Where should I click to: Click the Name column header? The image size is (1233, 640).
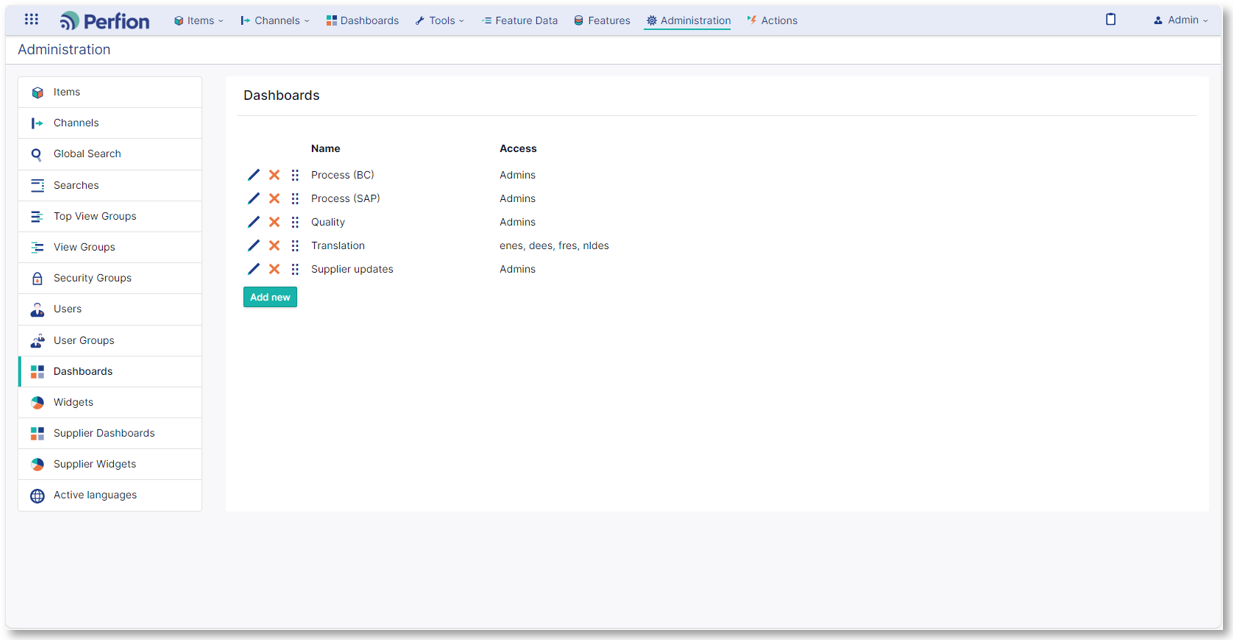coord(326,148)
